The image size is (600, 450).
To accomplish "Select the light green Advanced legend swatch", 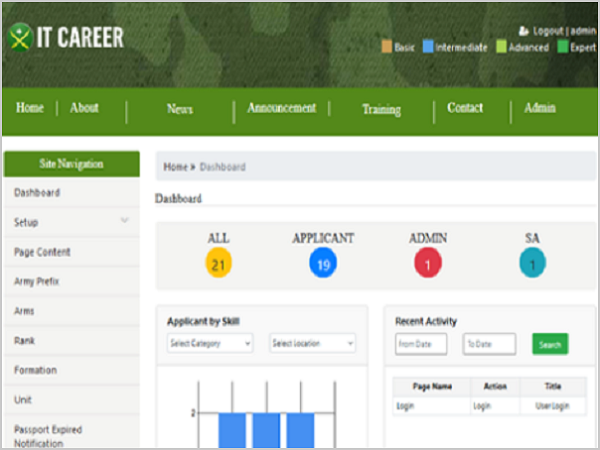I will click(x=501, y=47).
